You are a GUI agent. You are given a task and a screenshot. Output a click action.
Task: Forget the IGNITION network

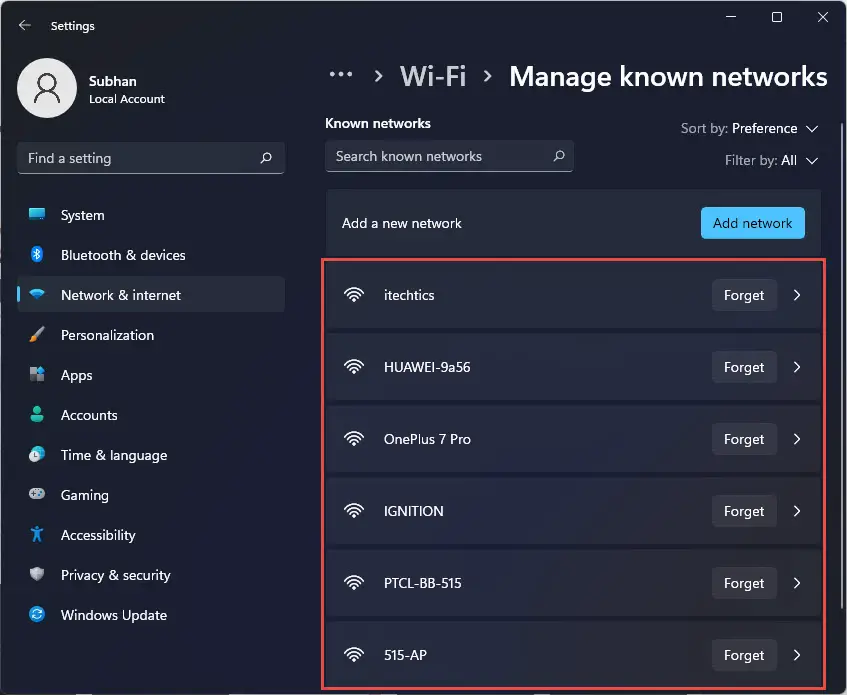click(744, 511)
